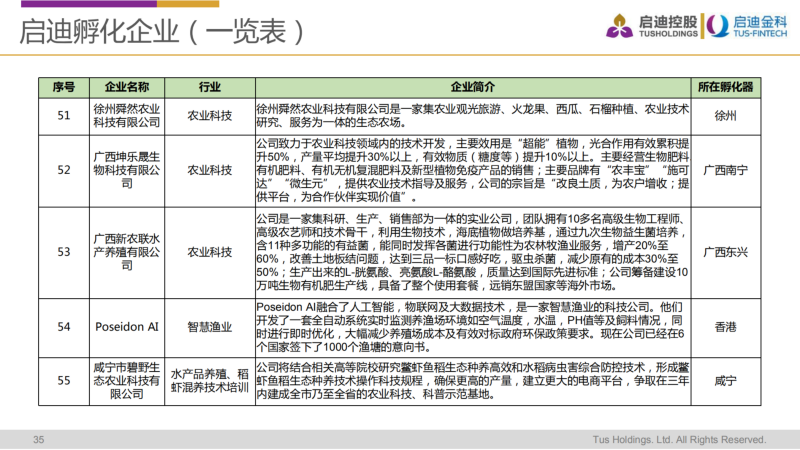Click the company description in row 55
This screenshot has width=800, height=450.
click(x=473, y=381)
